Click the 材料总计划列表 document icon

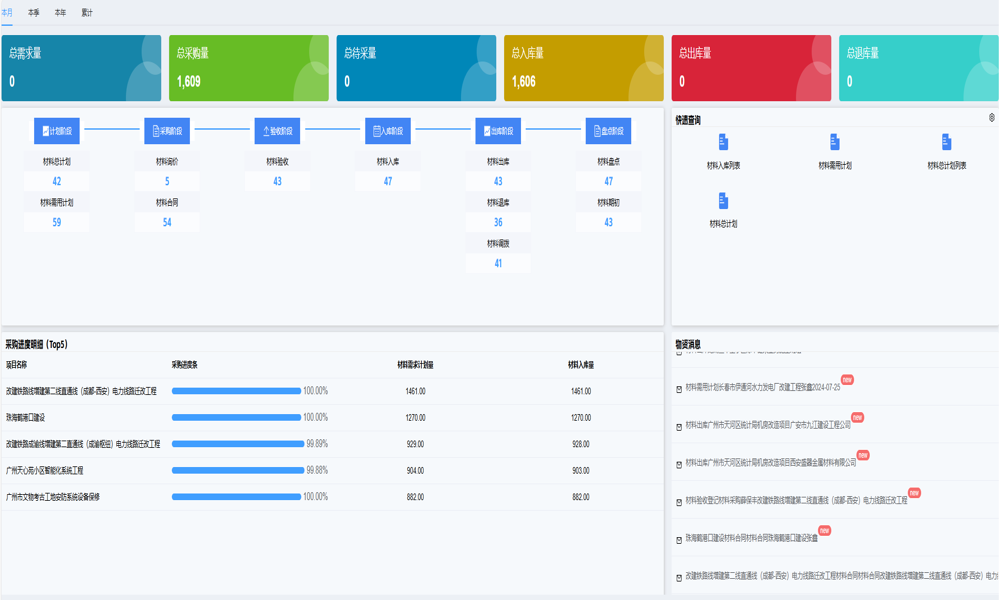(946, 144)
